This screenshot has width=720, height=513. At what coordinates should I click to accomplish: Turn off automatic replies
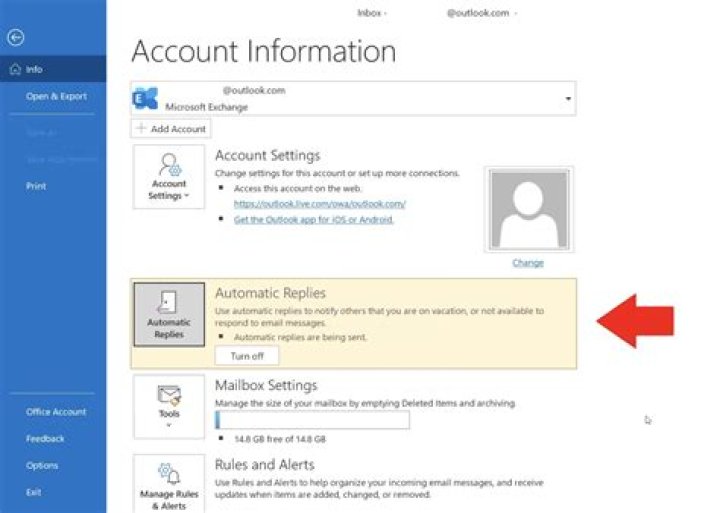[x=247, y=356]
